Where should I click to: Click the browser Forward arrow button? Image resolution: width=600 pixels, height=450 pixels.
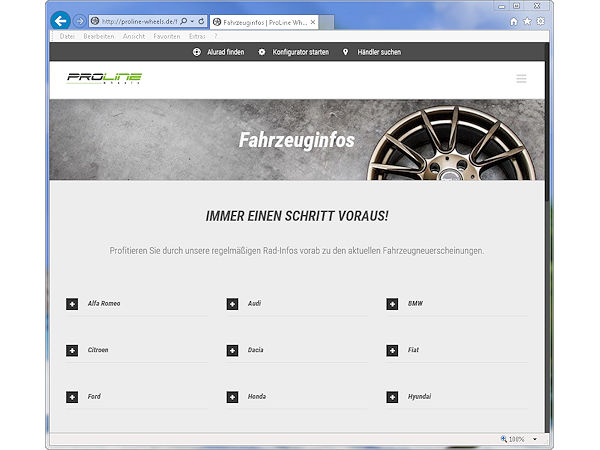pyautogui.click(x=80, y=21)
